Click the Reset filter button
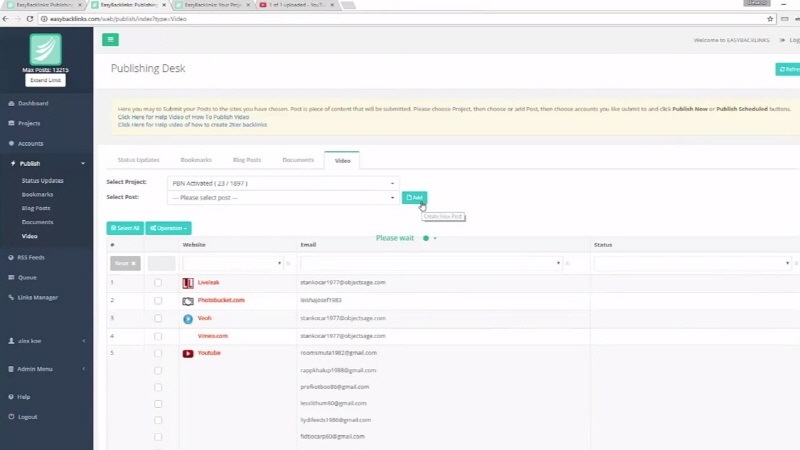800x450 pixels. (125, 263)
